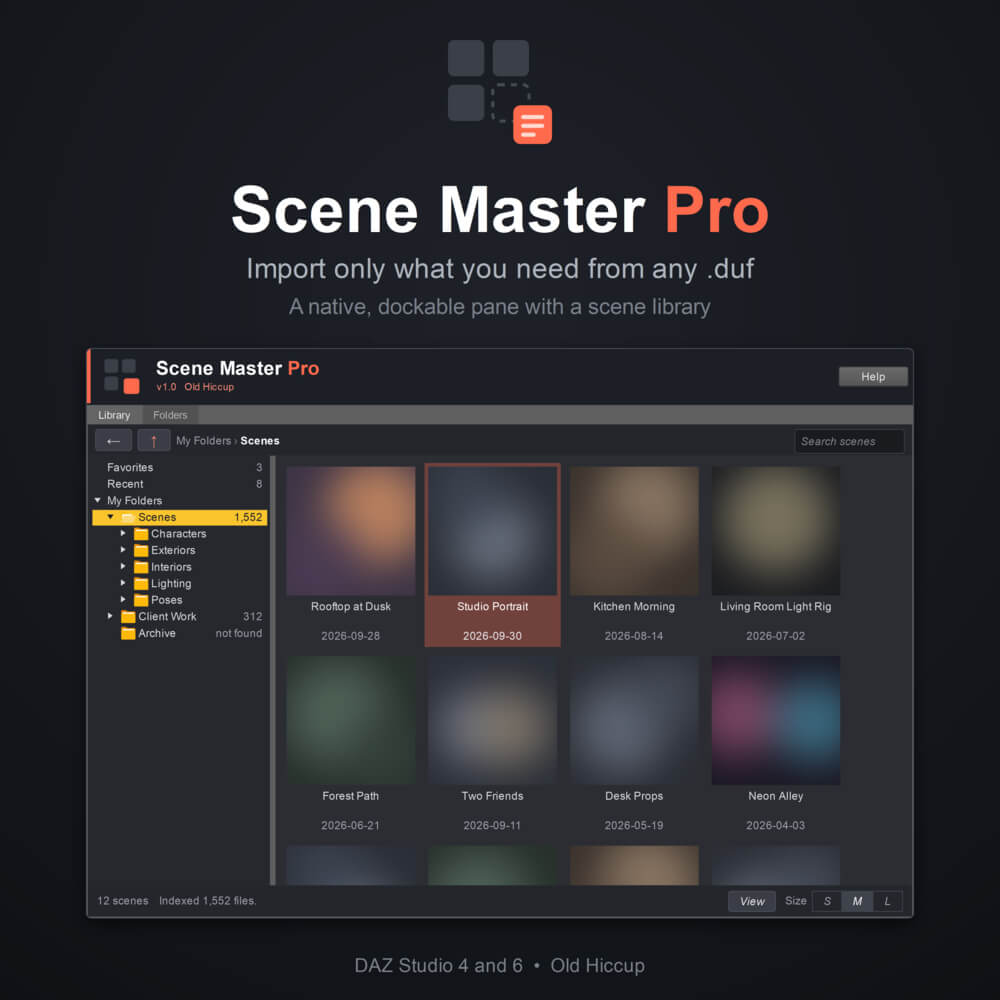Open Recent in the sidebar
This screenshot has width=1000, height=1000.
tap(180, 484)
